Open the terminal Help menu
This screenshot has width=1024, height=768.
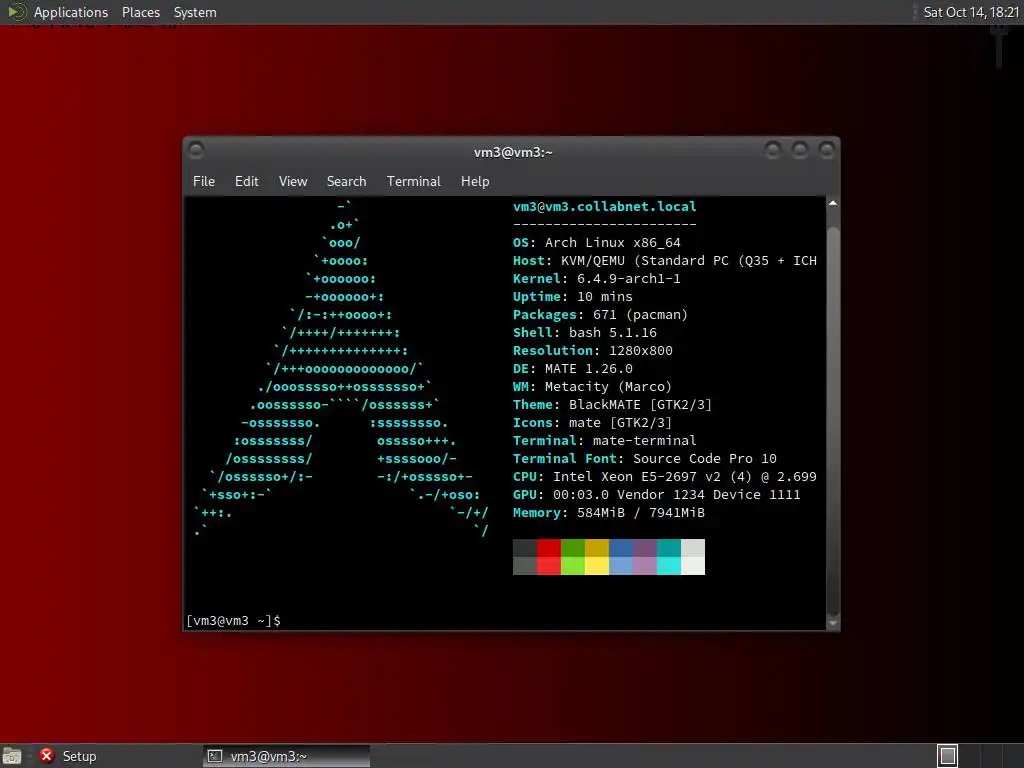click(475, 182)
